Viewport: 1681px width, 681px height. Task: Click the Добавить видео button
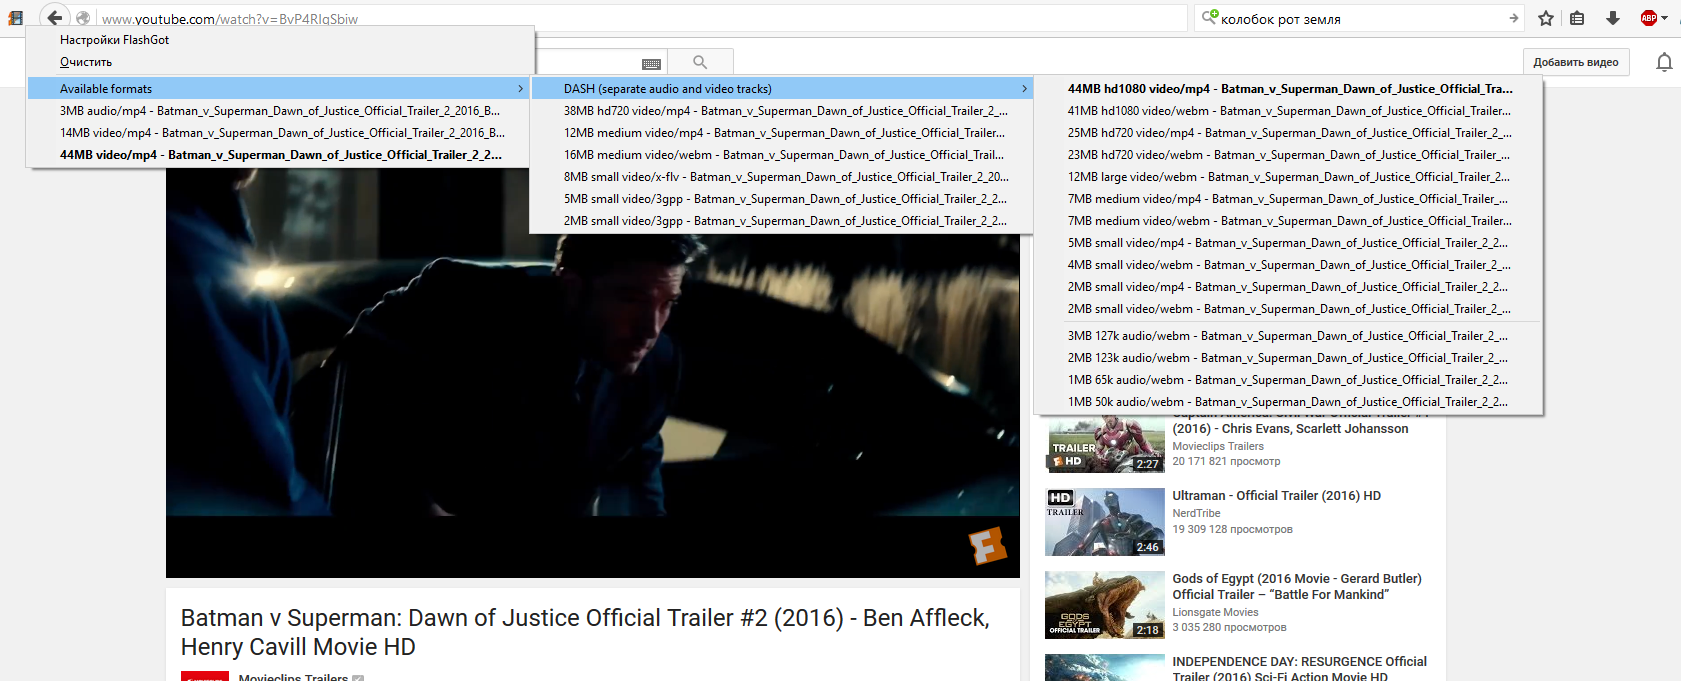[1576, 62]
